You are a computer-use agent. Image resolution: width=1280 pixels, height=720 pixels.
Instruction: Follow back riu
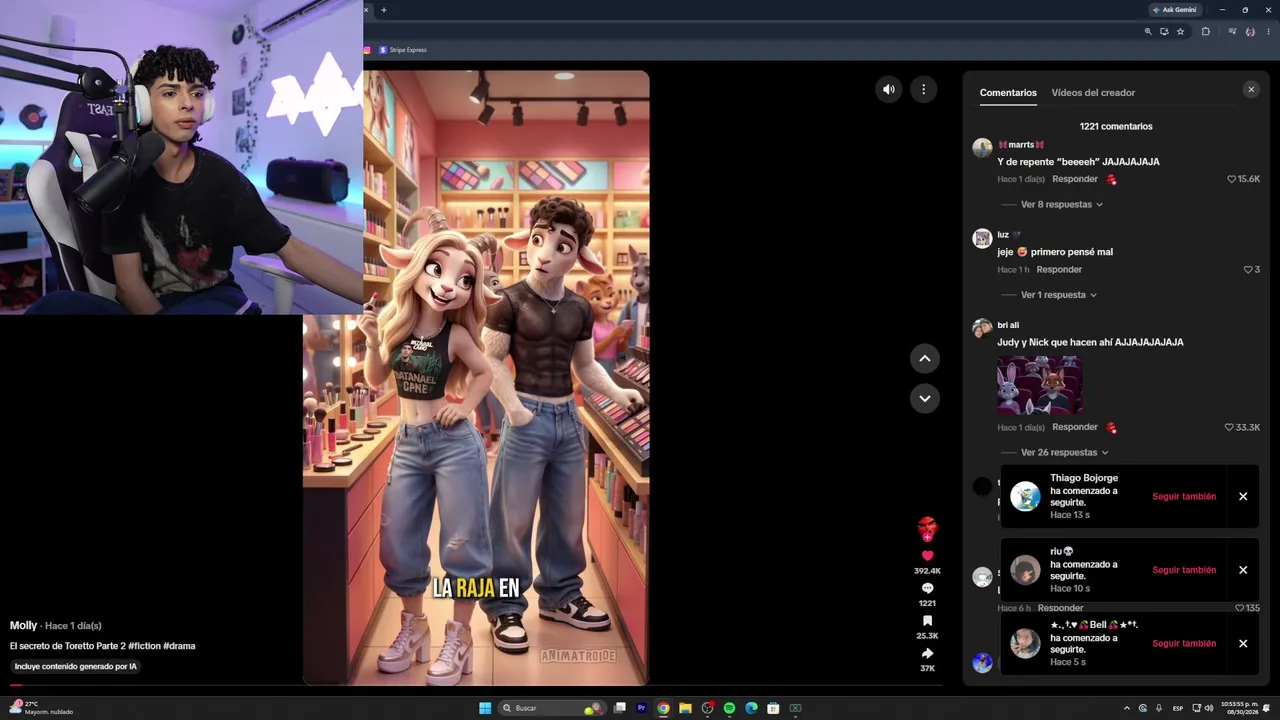coord(1184,570)
